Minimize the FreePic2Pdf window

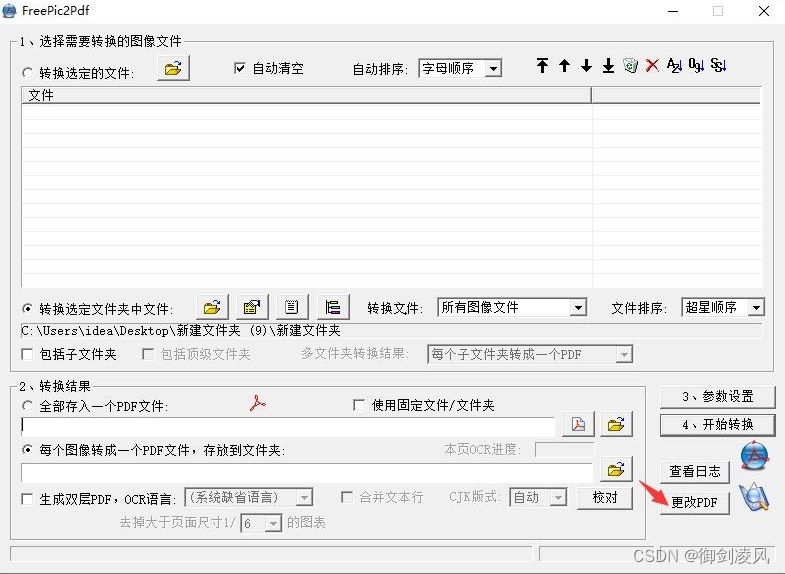673,11
